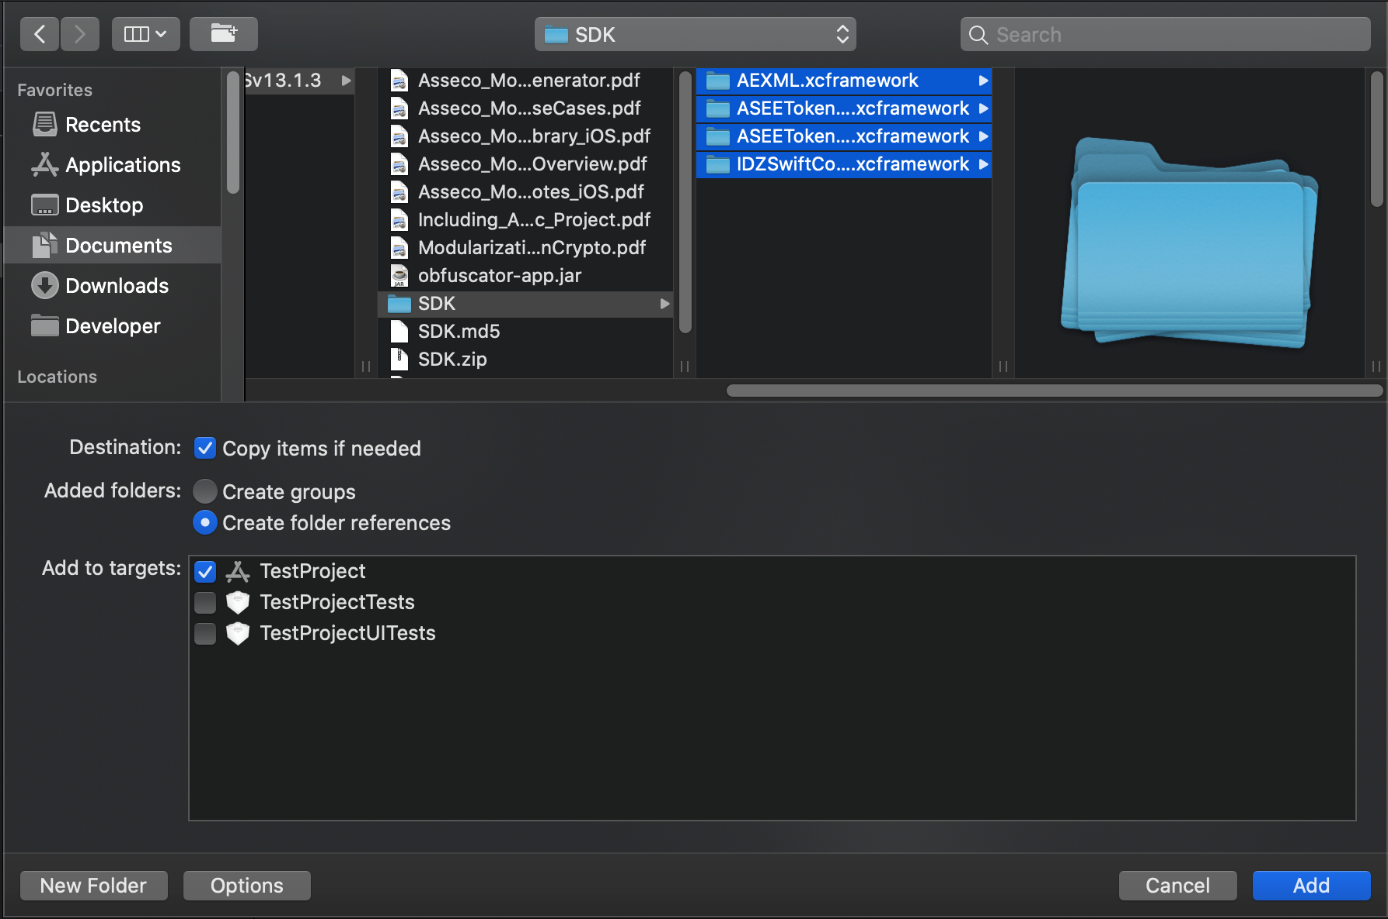
Task: Click the disclosure arrow on SDK folder
Action: (x=665, y=303)
